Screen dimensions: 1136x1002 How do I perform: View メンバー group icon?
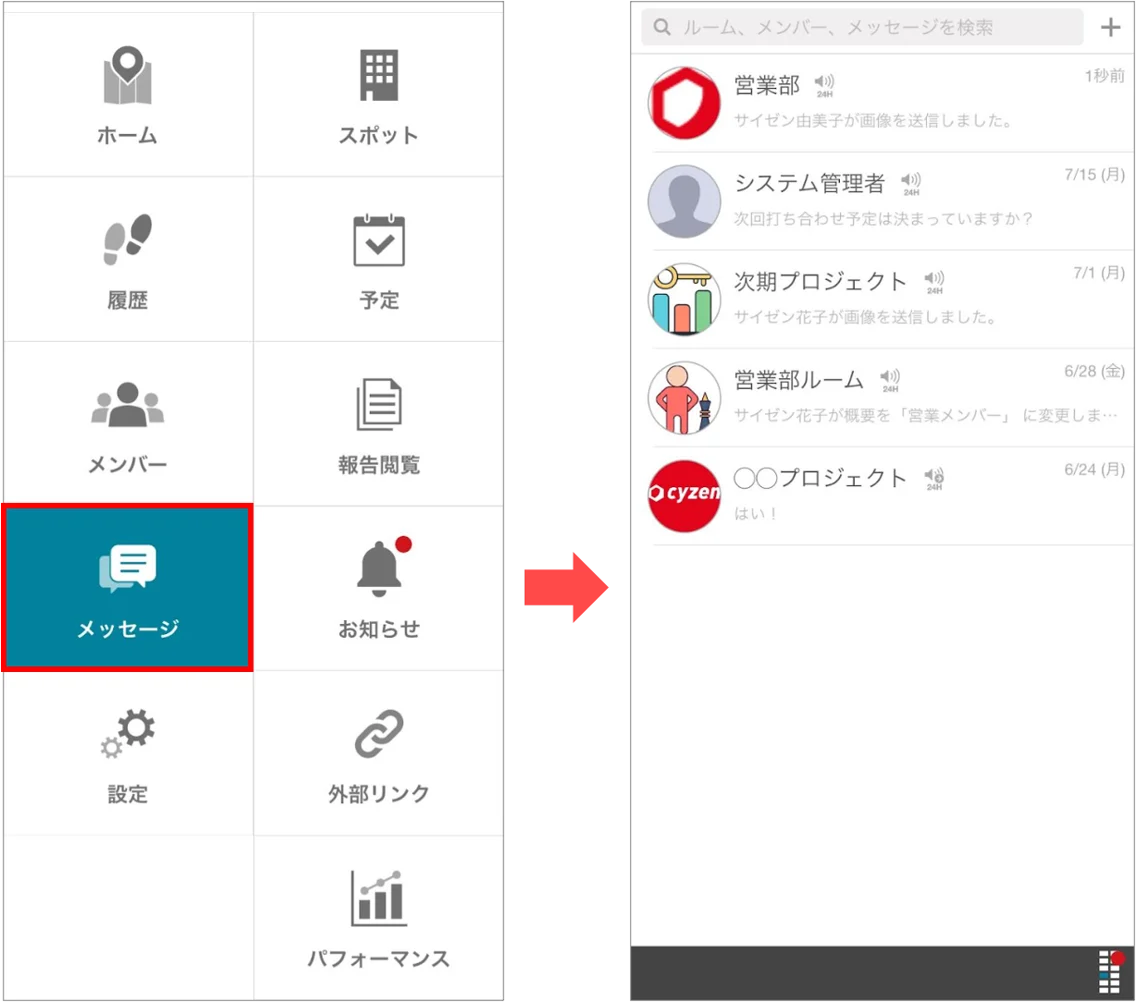tap(128, 404)
